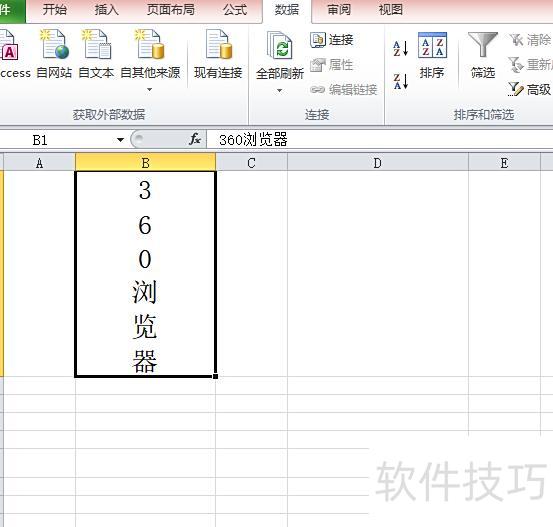Click formula bar showing 360浏览器
Image resolution: width=553 pixels, height=527 pixels.
(x=379, y=140)
